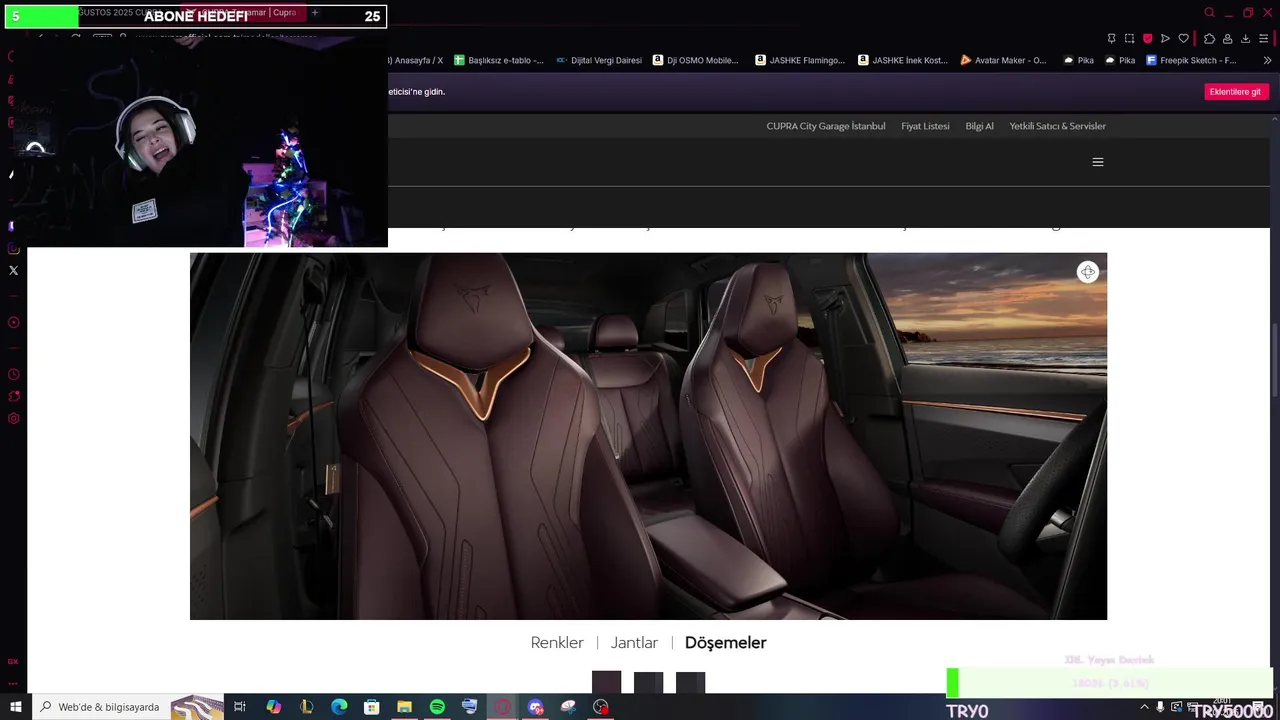
Task: Click the Eklentilere git button
Action: pyautogui.click(x=1236, y=92)
